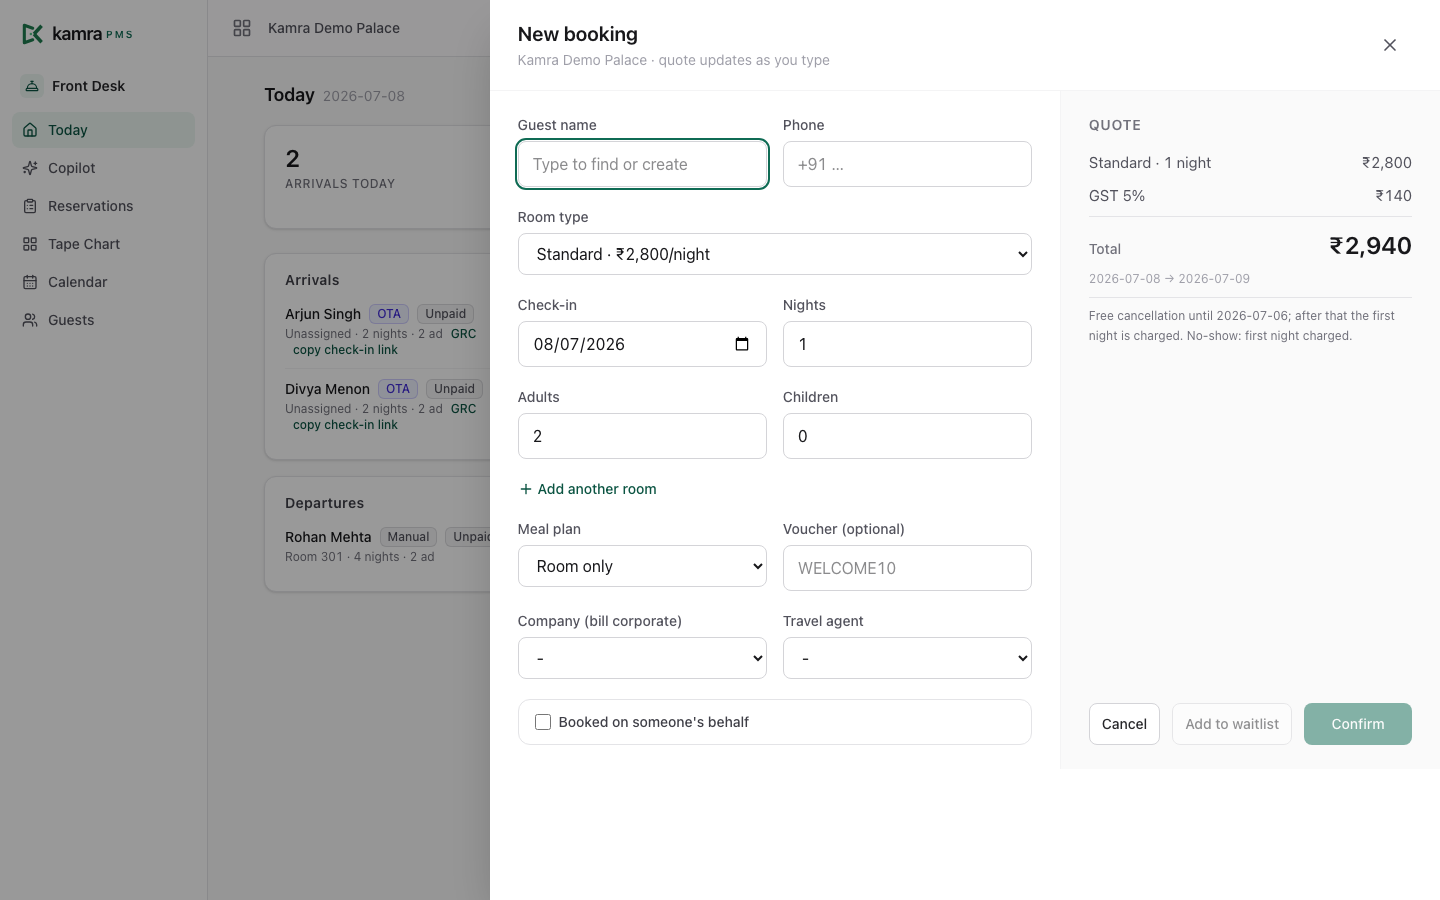Viewport: 1440px width, 900px height.
Task: Click Add another room link
Action: pyautogui.click(x=588, y=489)
